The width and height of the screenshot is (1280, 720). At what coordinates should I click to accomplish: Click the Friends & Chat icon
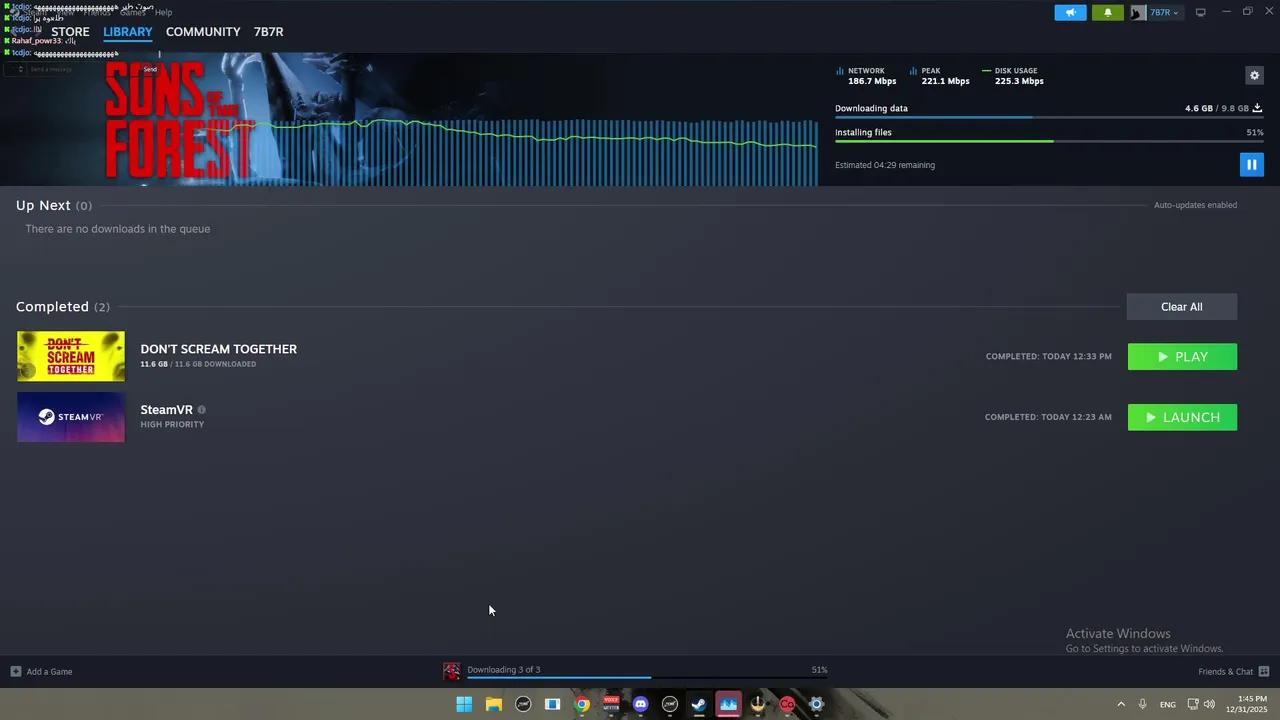pyautogui.click(x=1263, y=672)
